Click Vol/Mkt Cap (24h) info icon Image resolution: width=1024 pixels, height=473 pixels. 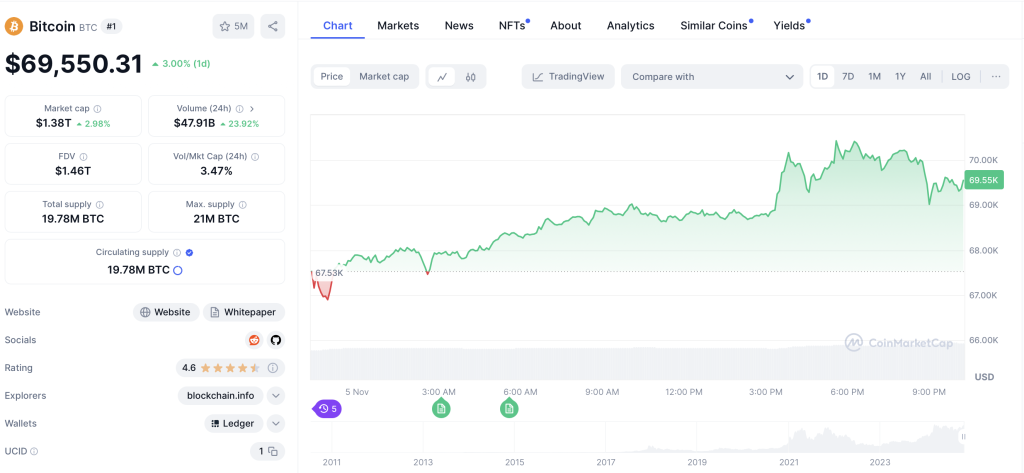pyautogui.click(x=255, y=157)
